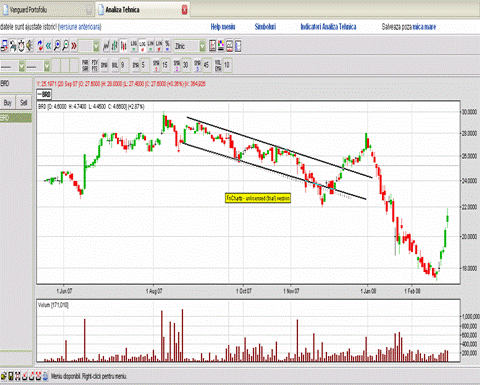Toggle the SMA 1 moving average indicator

coord(156,65)
